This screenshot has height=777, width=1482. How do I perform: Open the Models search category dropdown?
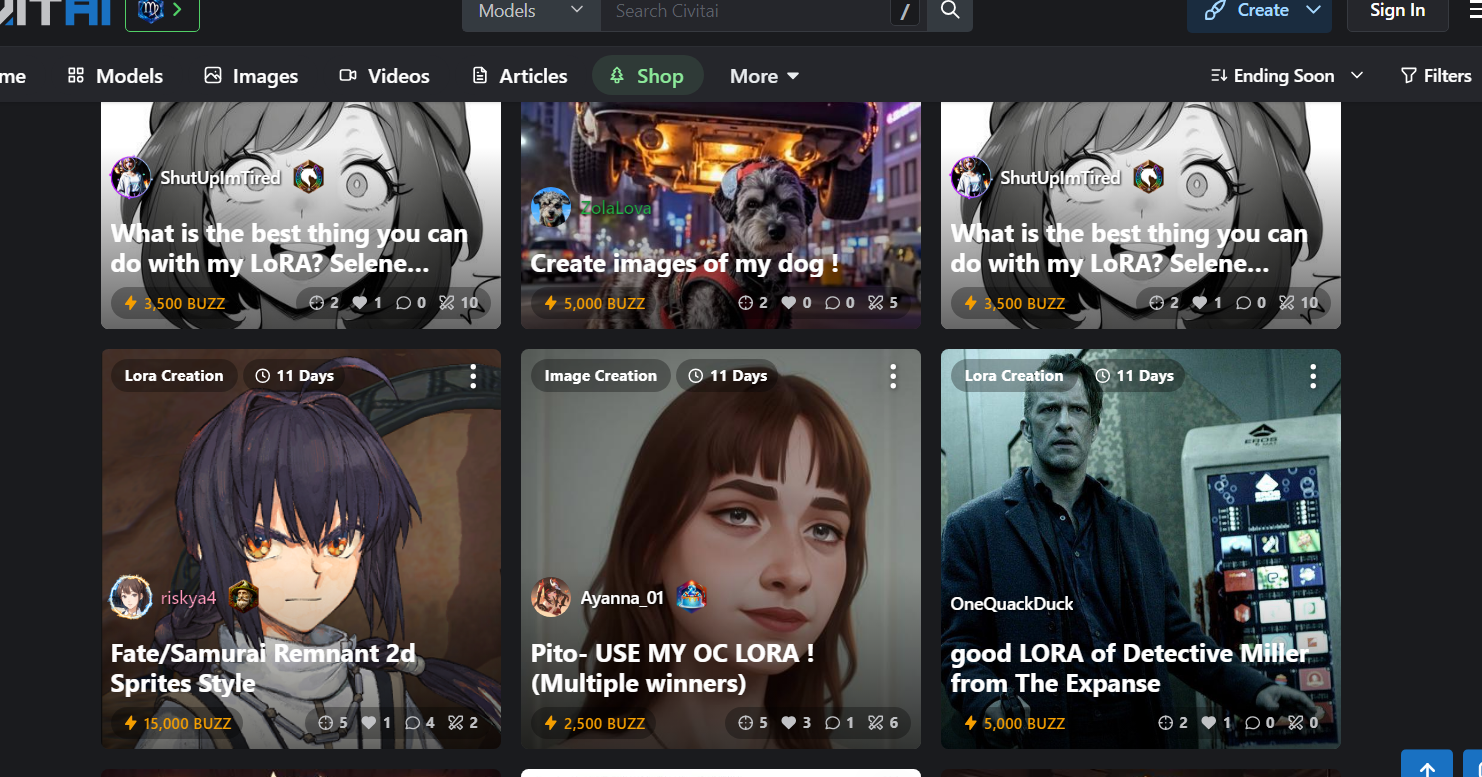[x=531, y=12]
